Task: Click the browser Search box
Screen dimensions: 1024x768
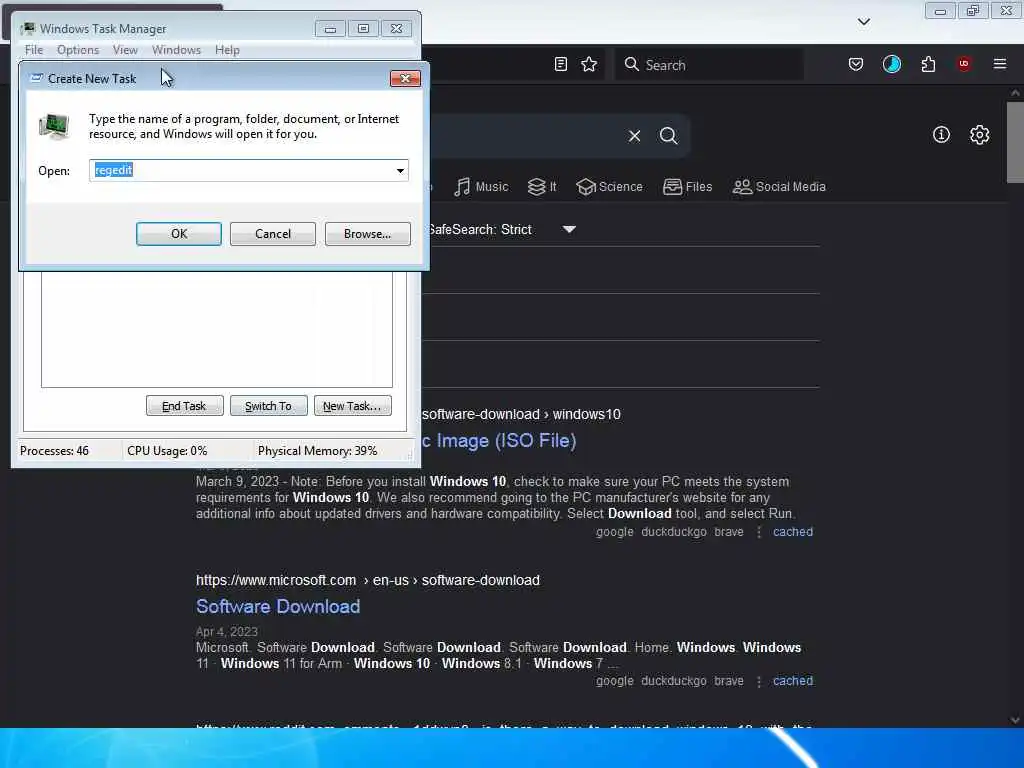Action: [709, 64]
